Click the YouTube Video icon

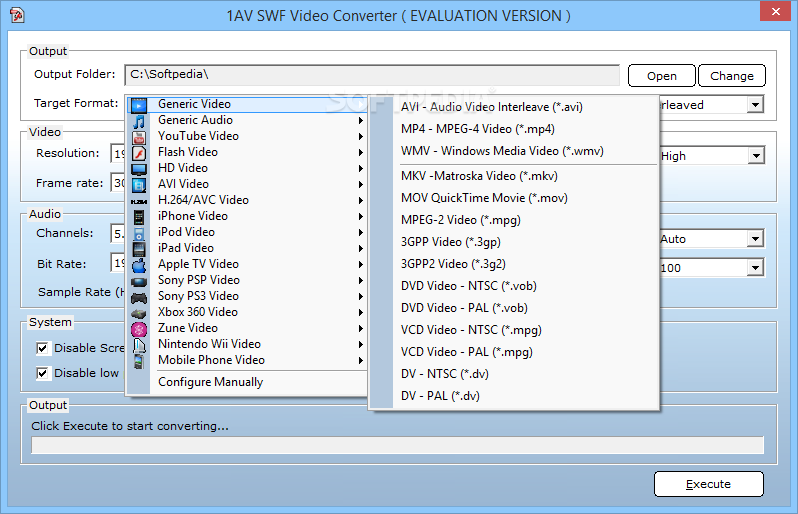[139, 137]
